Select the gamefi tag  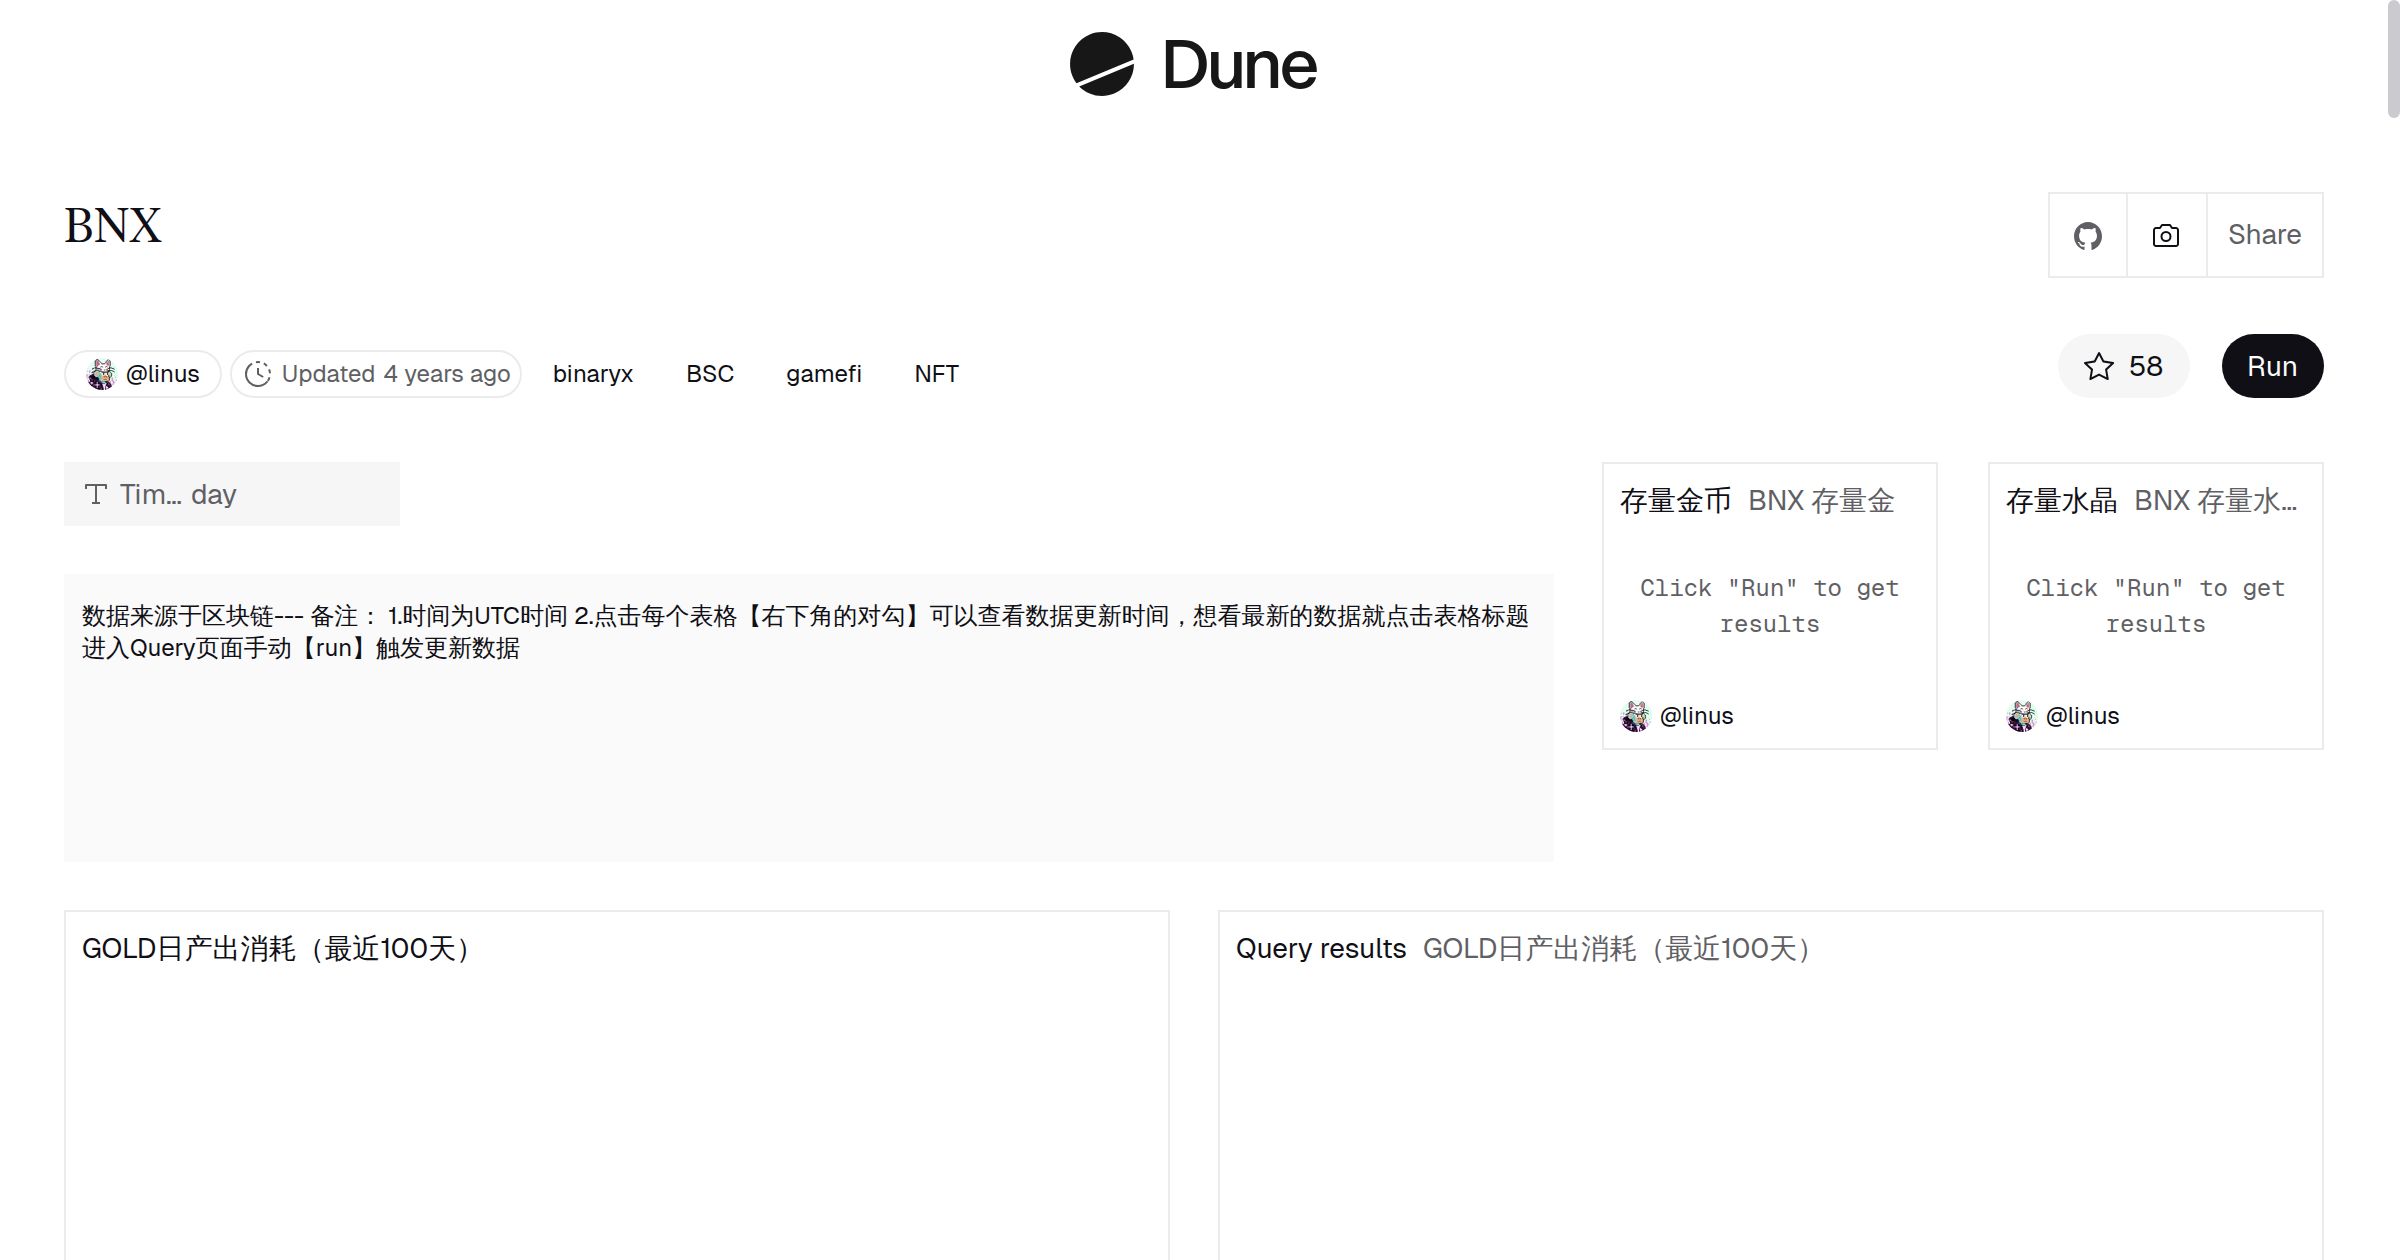tap(823, 374)
